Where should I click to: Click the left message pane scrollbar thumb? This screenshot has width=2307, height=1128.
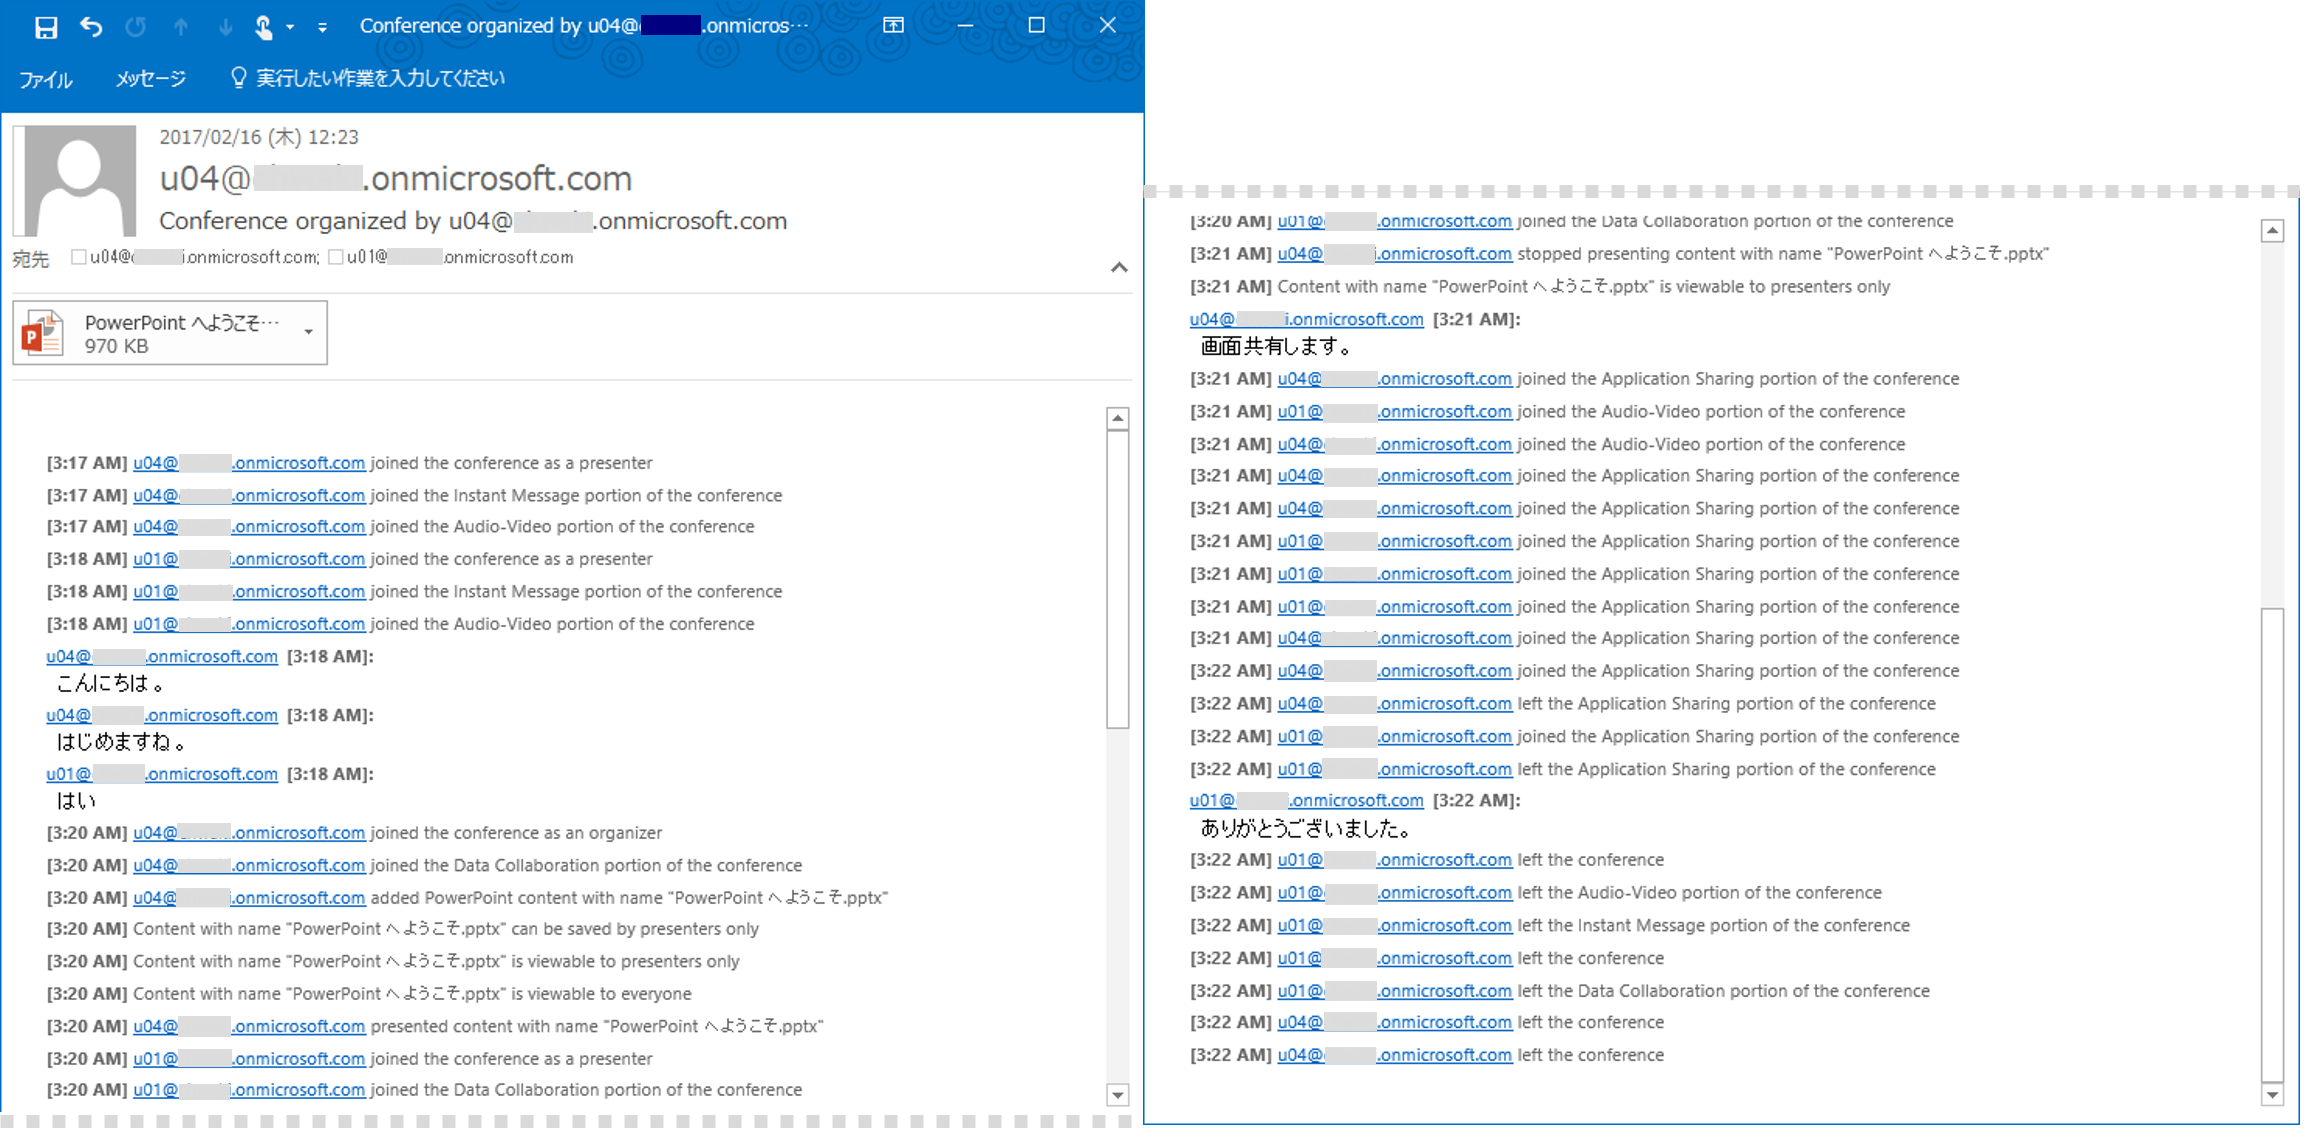point(1118,580)
